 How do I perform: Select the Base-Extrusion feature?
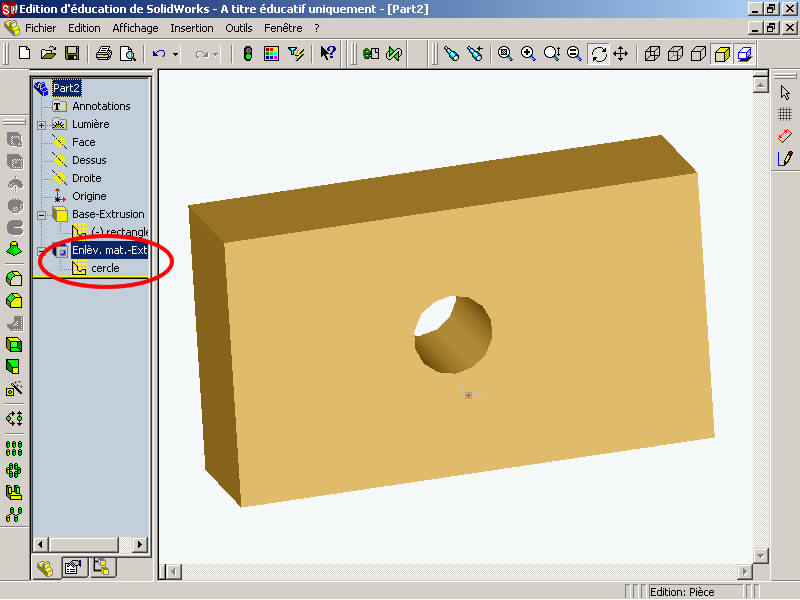108,214
